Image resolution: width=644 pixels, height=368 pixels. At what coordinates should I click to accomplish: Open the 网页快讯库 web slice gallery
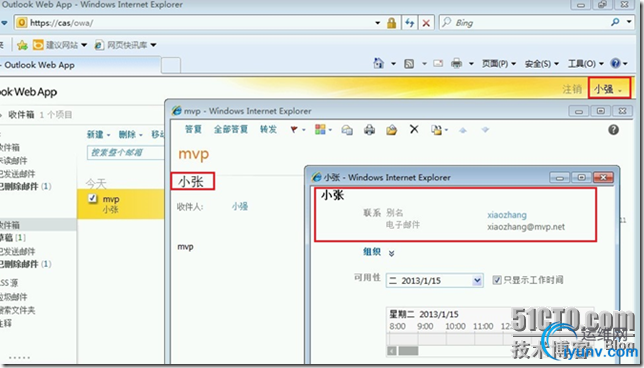[125, 45]
